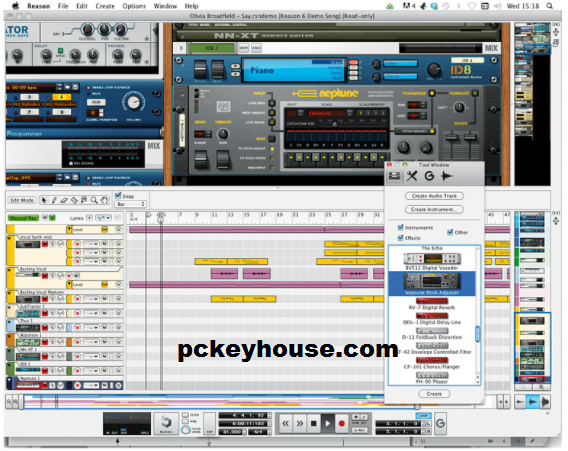The width and height of the screenshot is (568, 451).
Task: Delete the Vocal Synth midi first lane
Action: 118,244
